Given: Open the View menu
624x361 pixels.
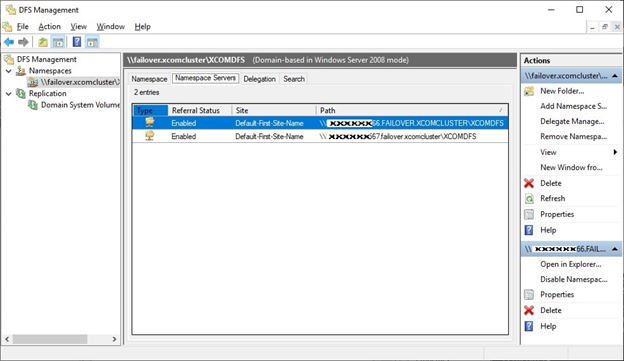Looking at the screenshot, I should click(78, 27).
